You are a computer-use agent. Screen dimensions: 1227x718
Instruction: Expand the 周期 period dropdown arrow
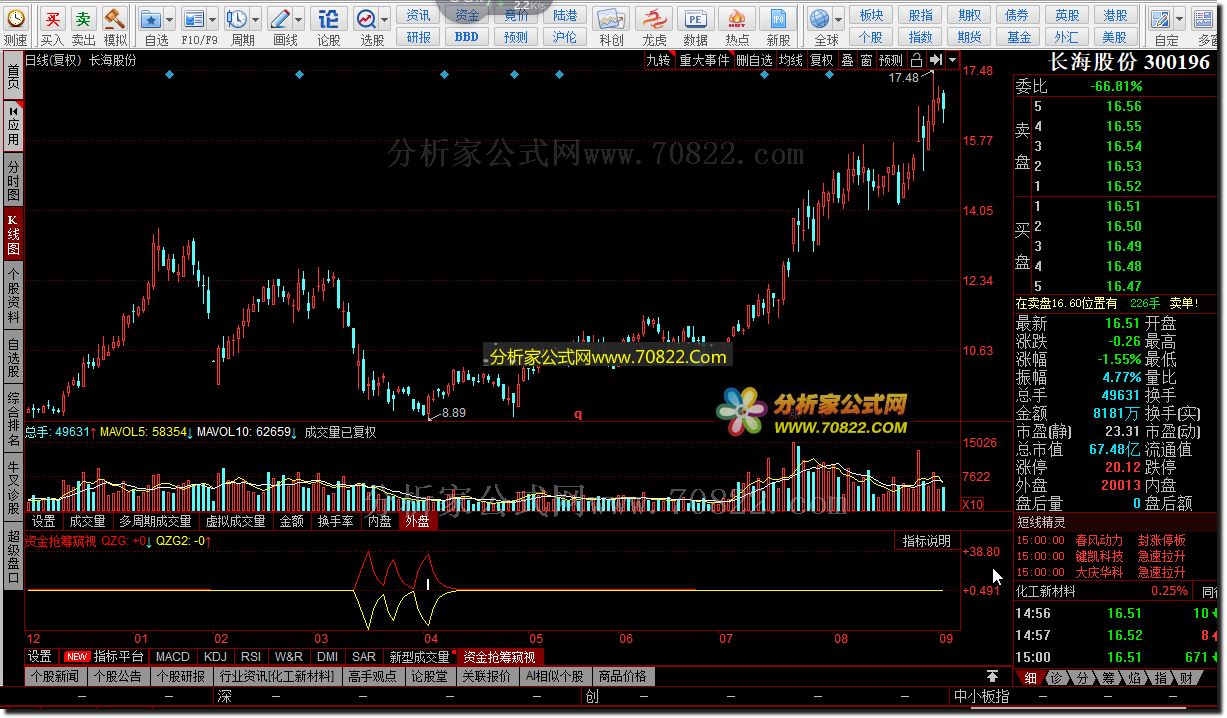(256, 18)
